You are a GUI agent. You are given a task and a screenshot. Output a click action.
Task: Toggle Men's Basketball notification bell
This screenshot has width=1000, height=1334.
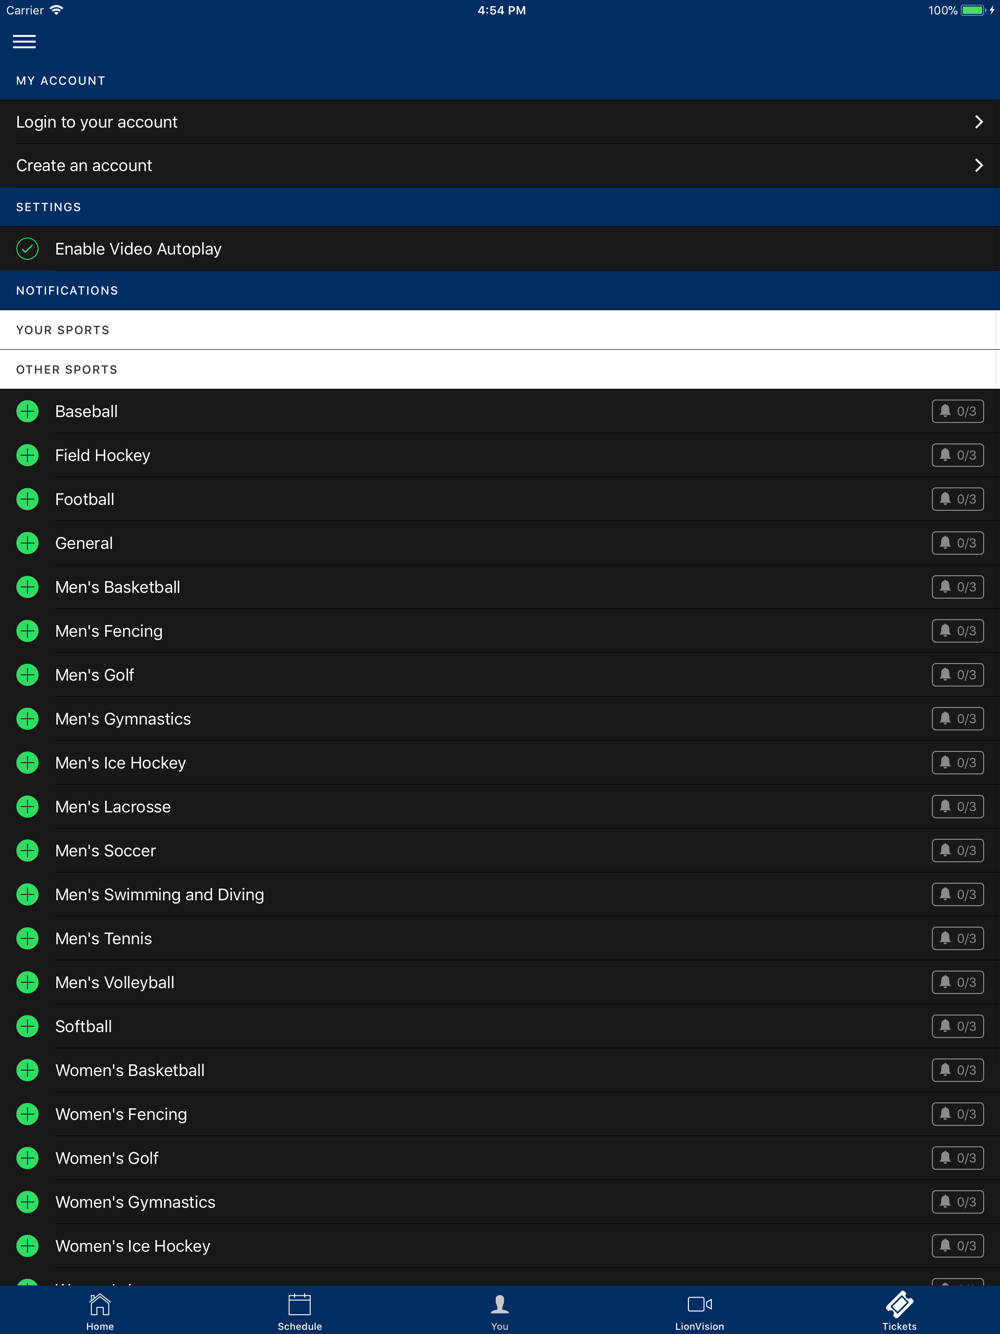(x=958, y=587)
